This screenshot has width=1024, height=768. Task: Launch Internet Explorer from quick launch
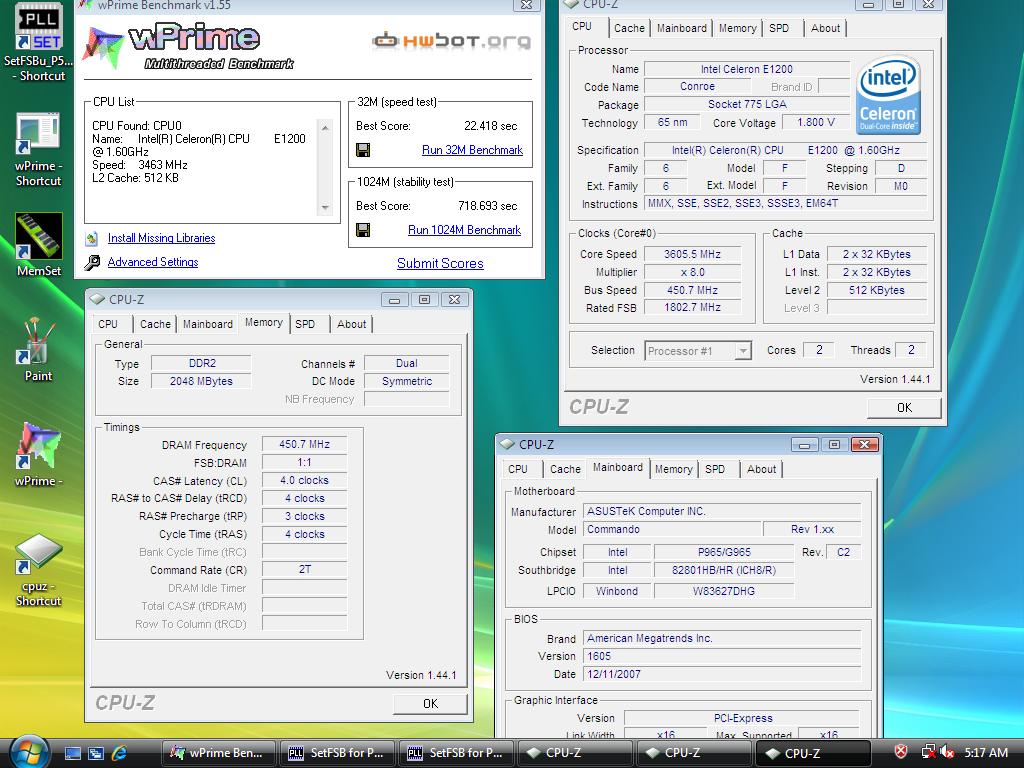click(x=120, y=753)
